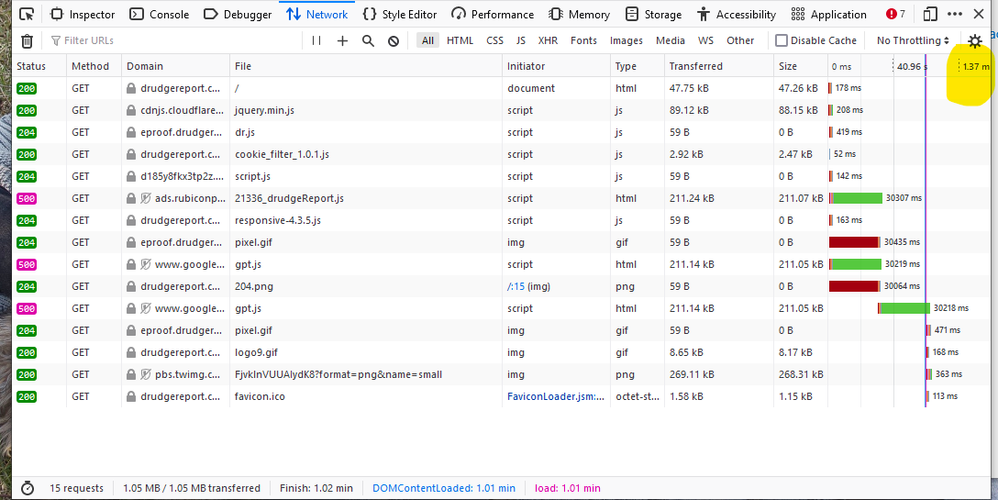
Task: Sort by the Domain column header
Action: pos(176,66)
